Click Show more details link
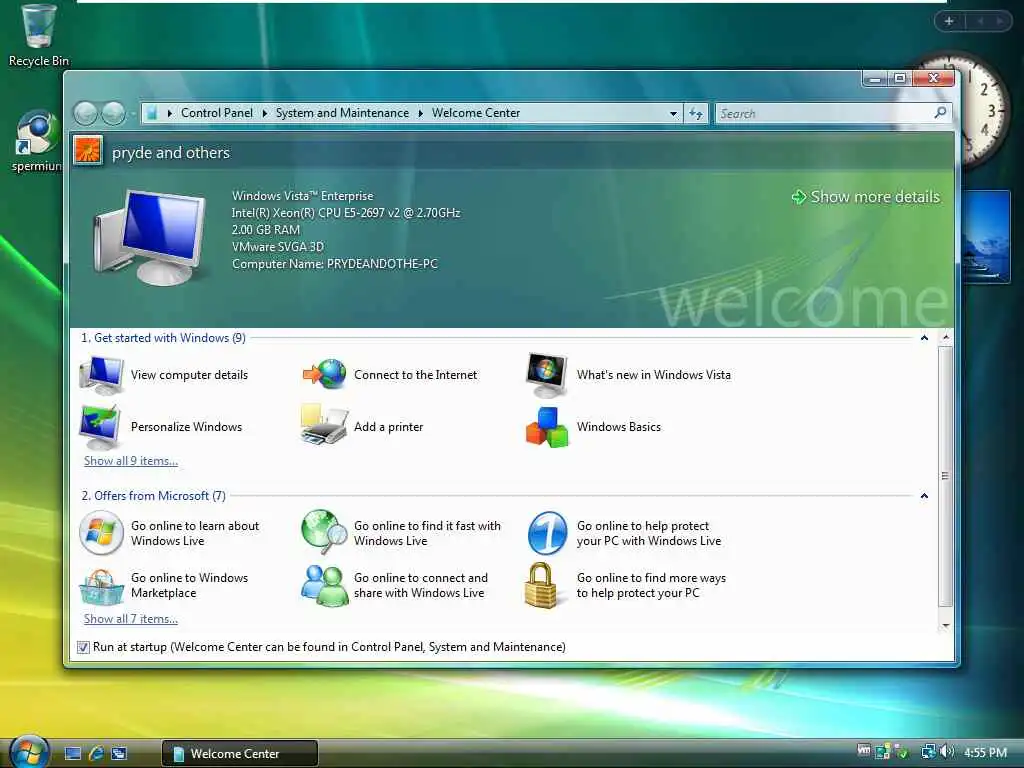This screenshot has width=1024, height=768. tap(865, 197)
